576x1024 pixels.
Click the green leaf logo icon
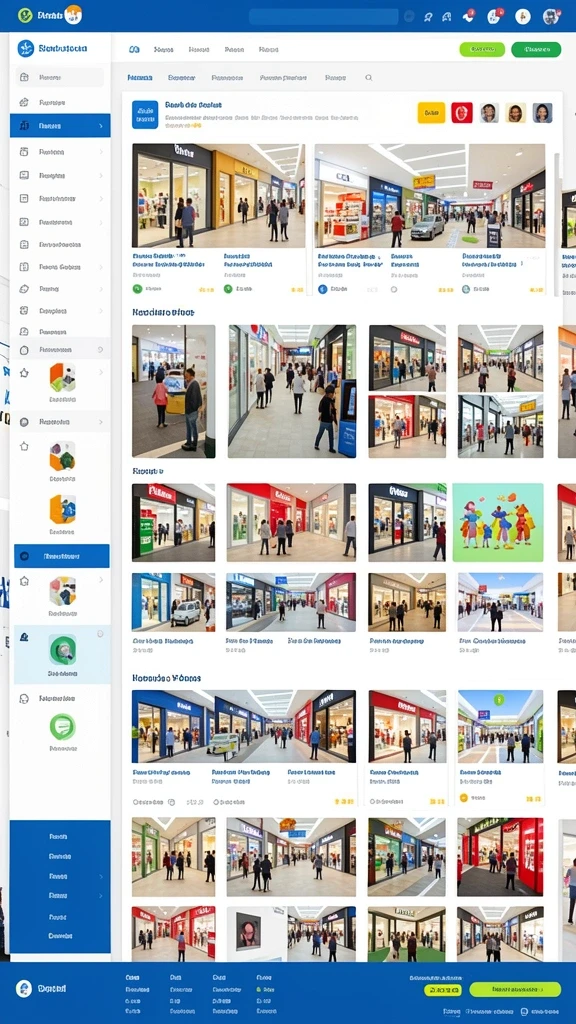[x=25, y=15]
